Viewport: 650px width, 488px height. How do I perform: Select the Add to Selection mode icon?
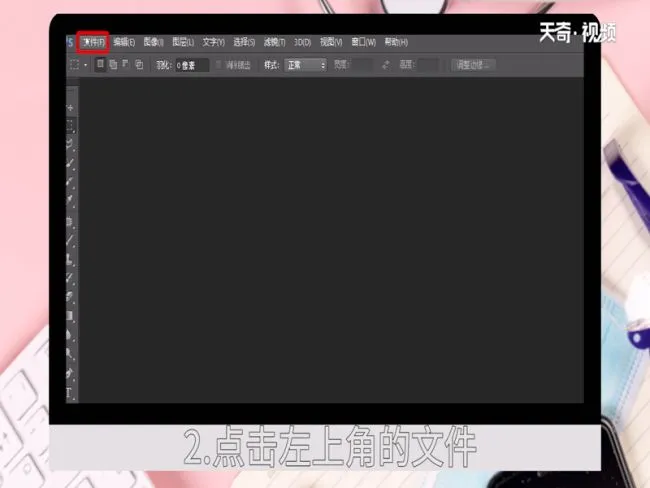pos(113,64)
